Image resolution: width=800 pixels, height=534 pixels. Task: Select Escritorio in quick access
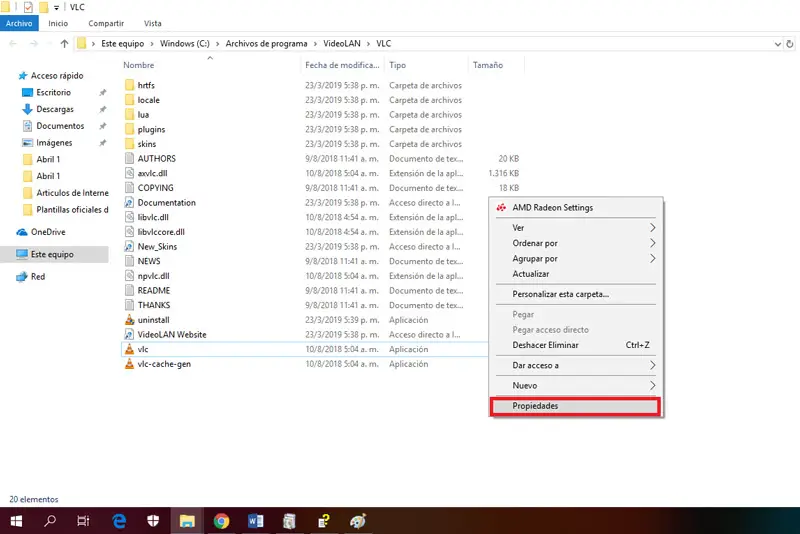[x=54, y=92]
